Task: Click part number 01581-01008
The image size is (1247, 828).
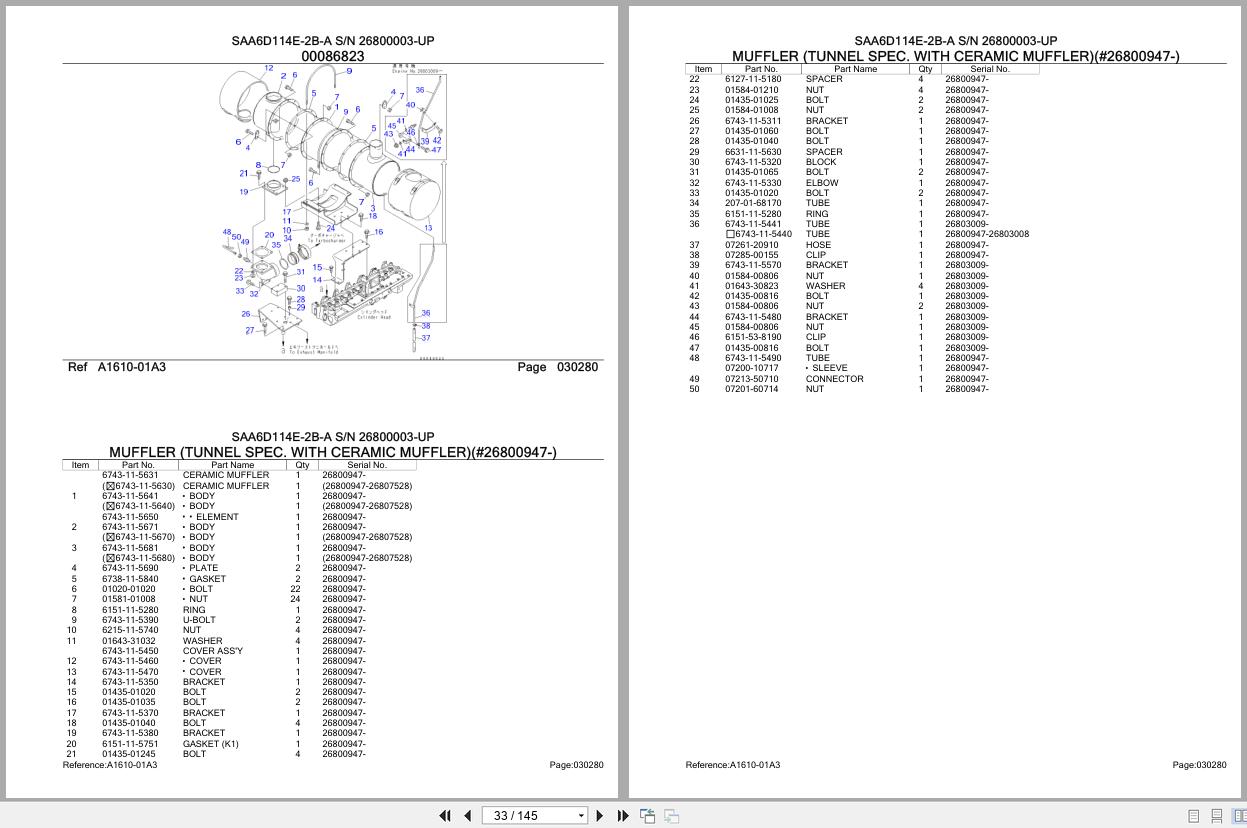Action: click(129, 599)
